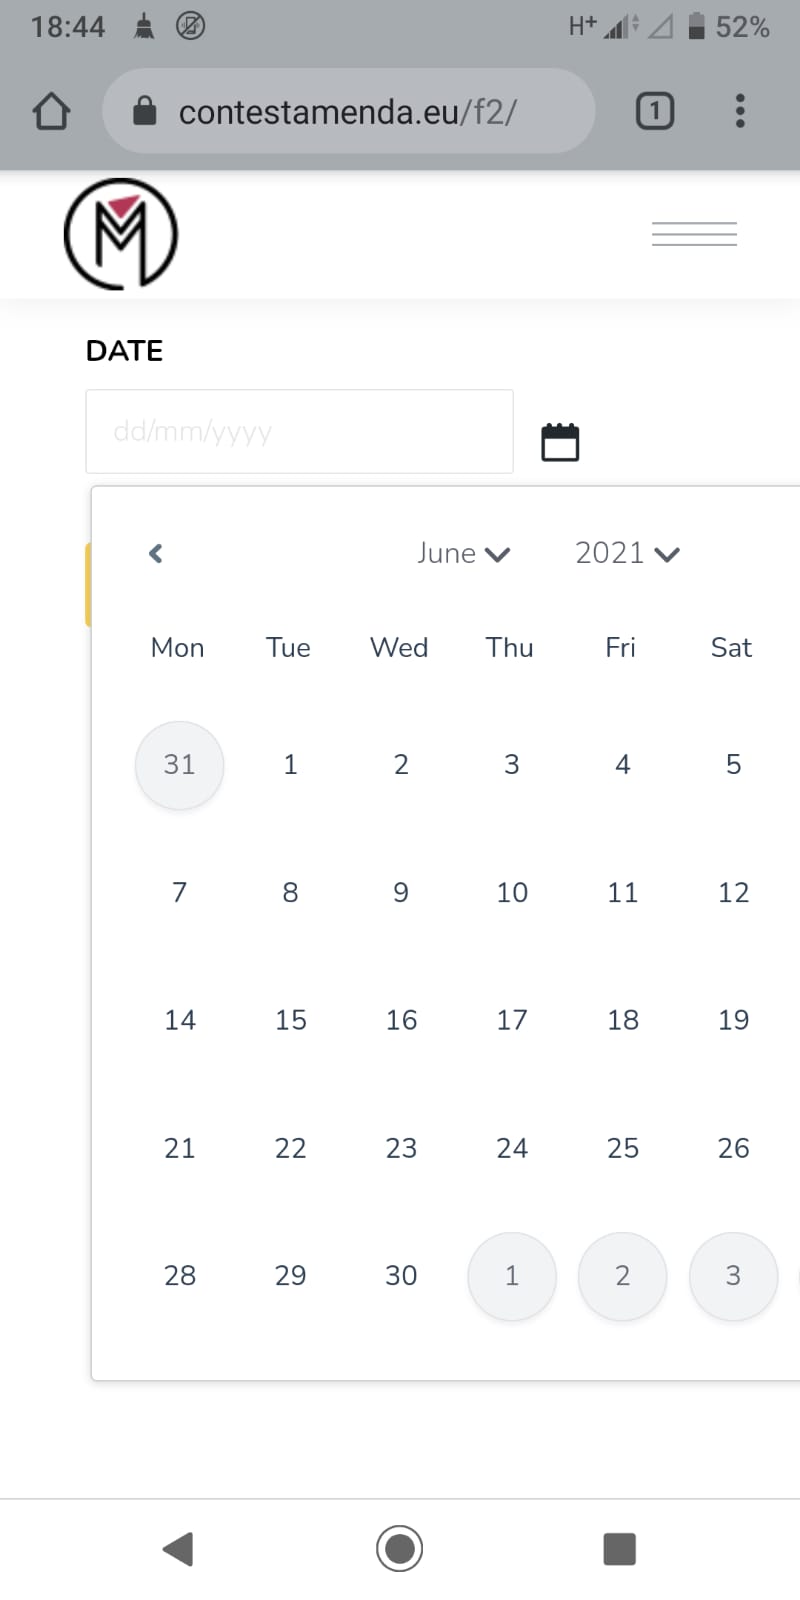Screen dimensions: 800x1600
Task: Open the browser tab switcher icon
Action: (x=655, y=111)
